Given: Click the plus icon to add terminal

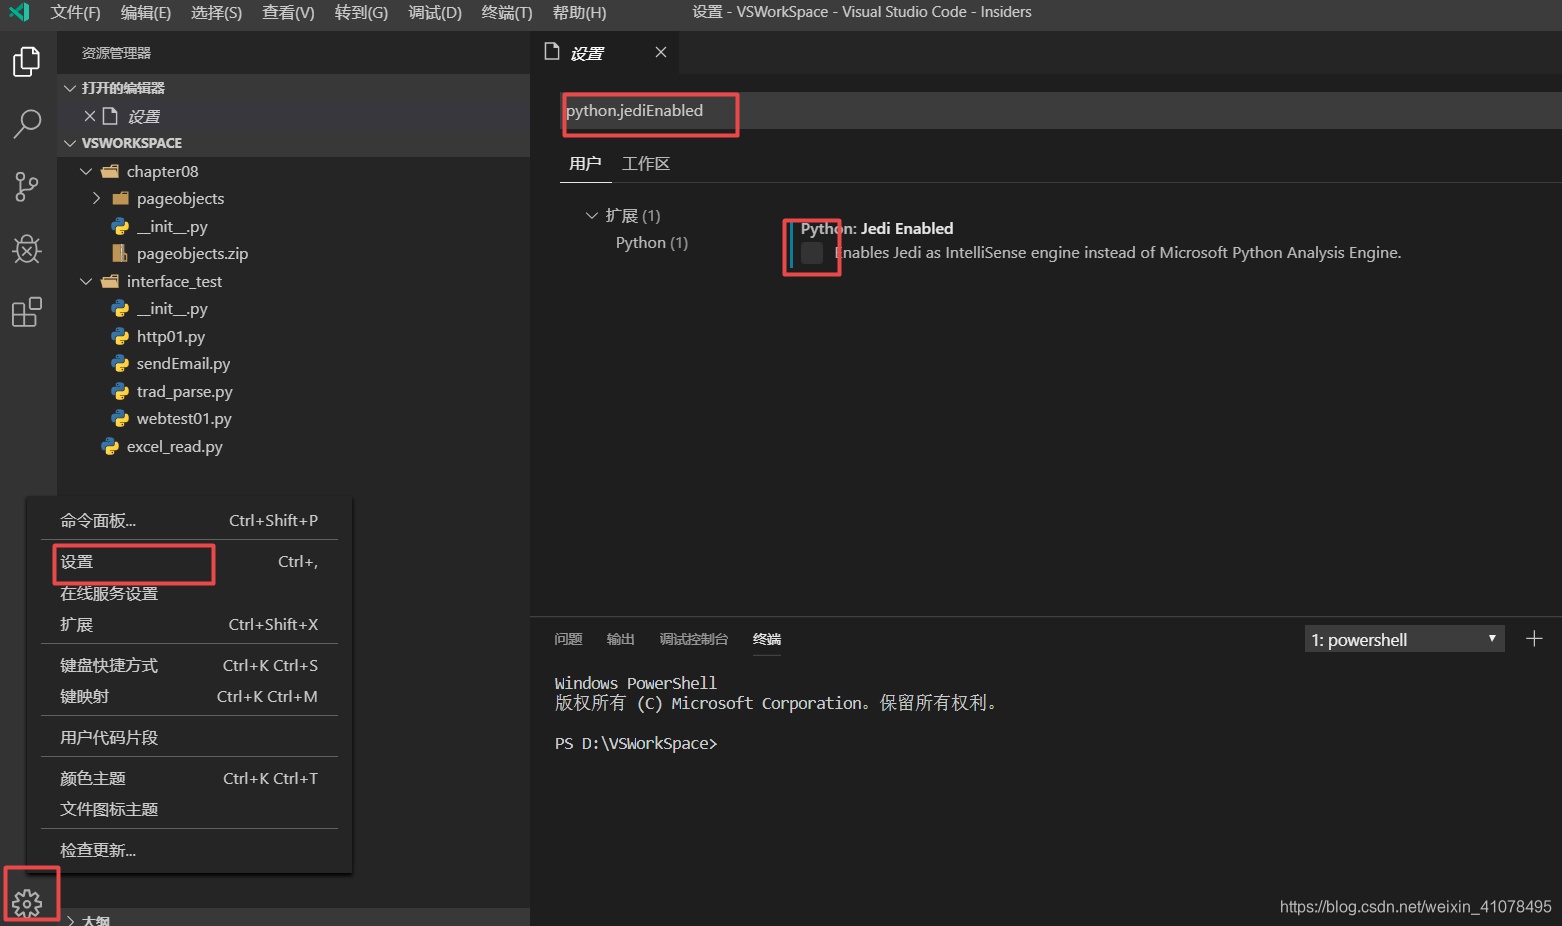Looking at the screenshot, I should (1534, 638).
